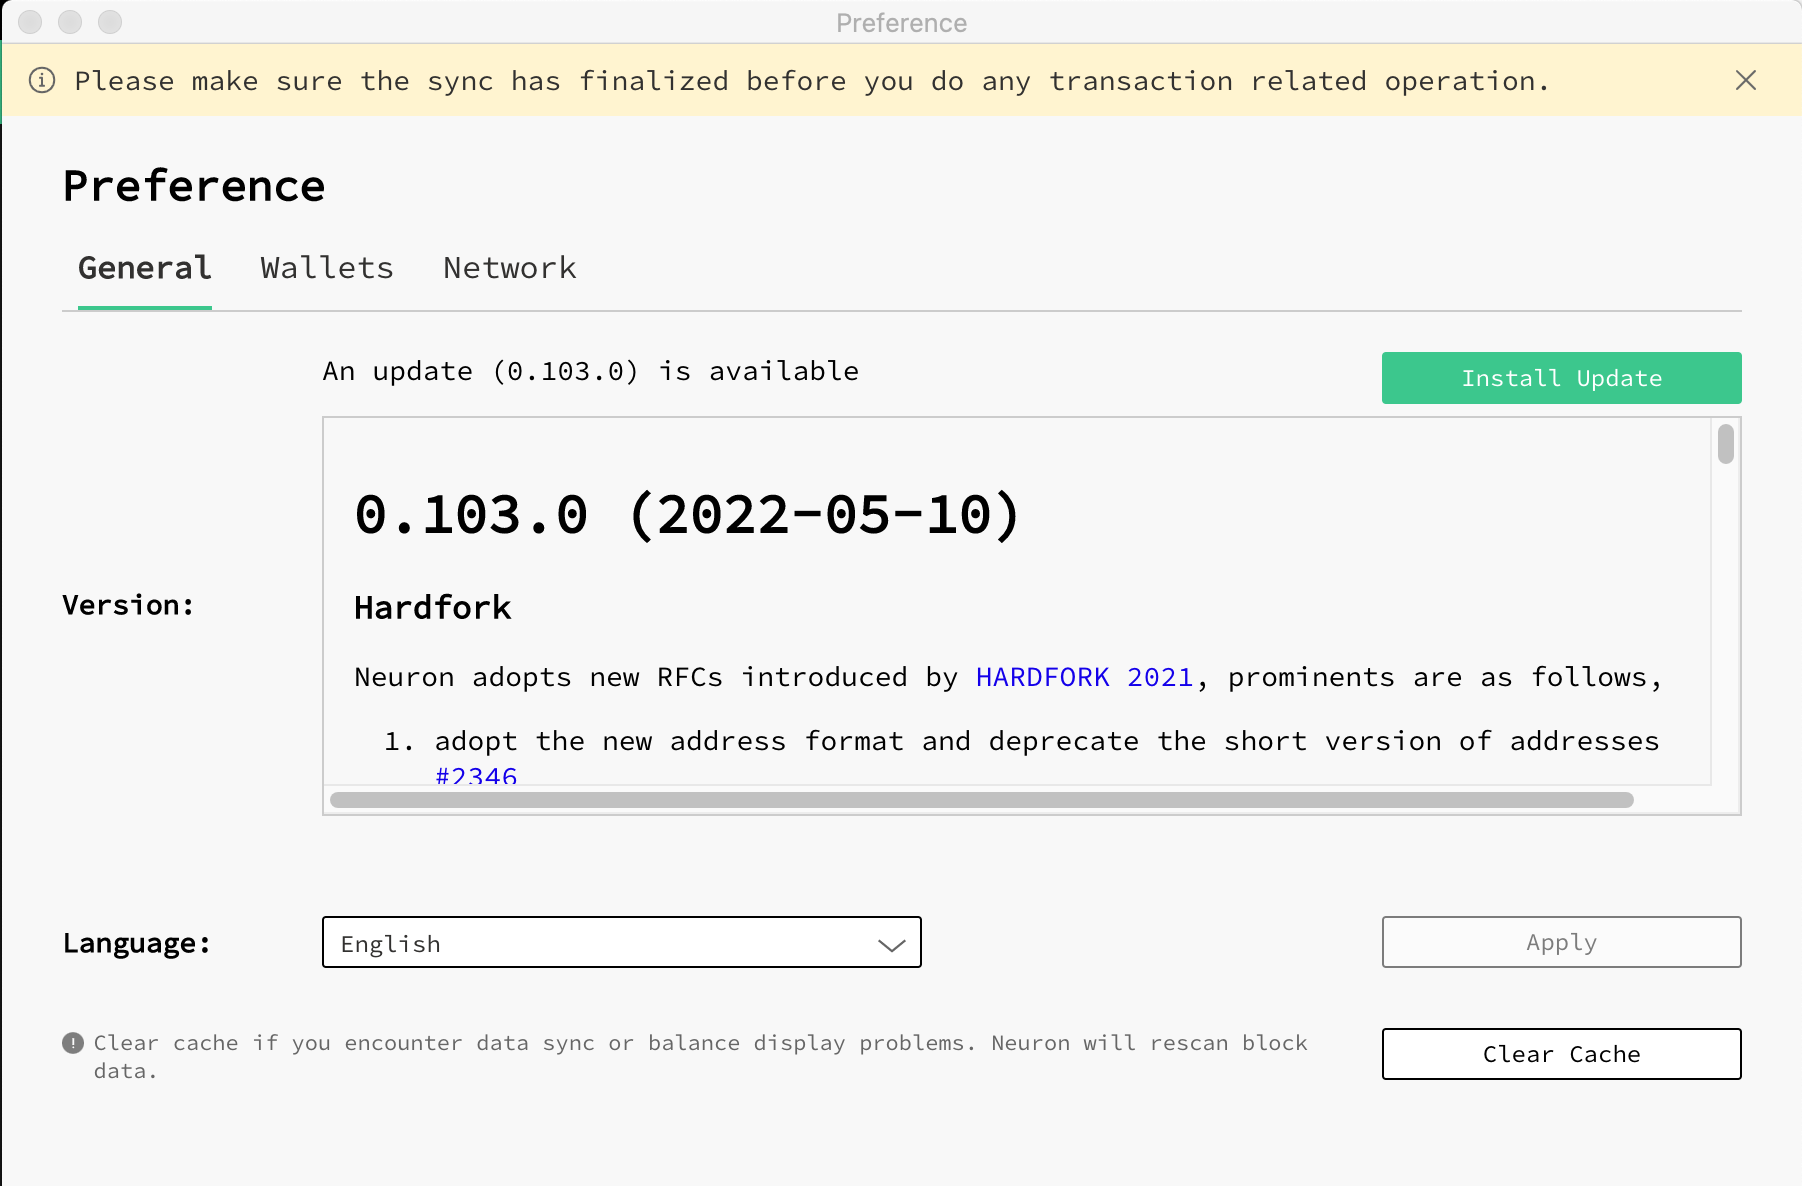Click the "Hardfork" subheading in release notes
Screen dimensions: 1802x1186
433,608
